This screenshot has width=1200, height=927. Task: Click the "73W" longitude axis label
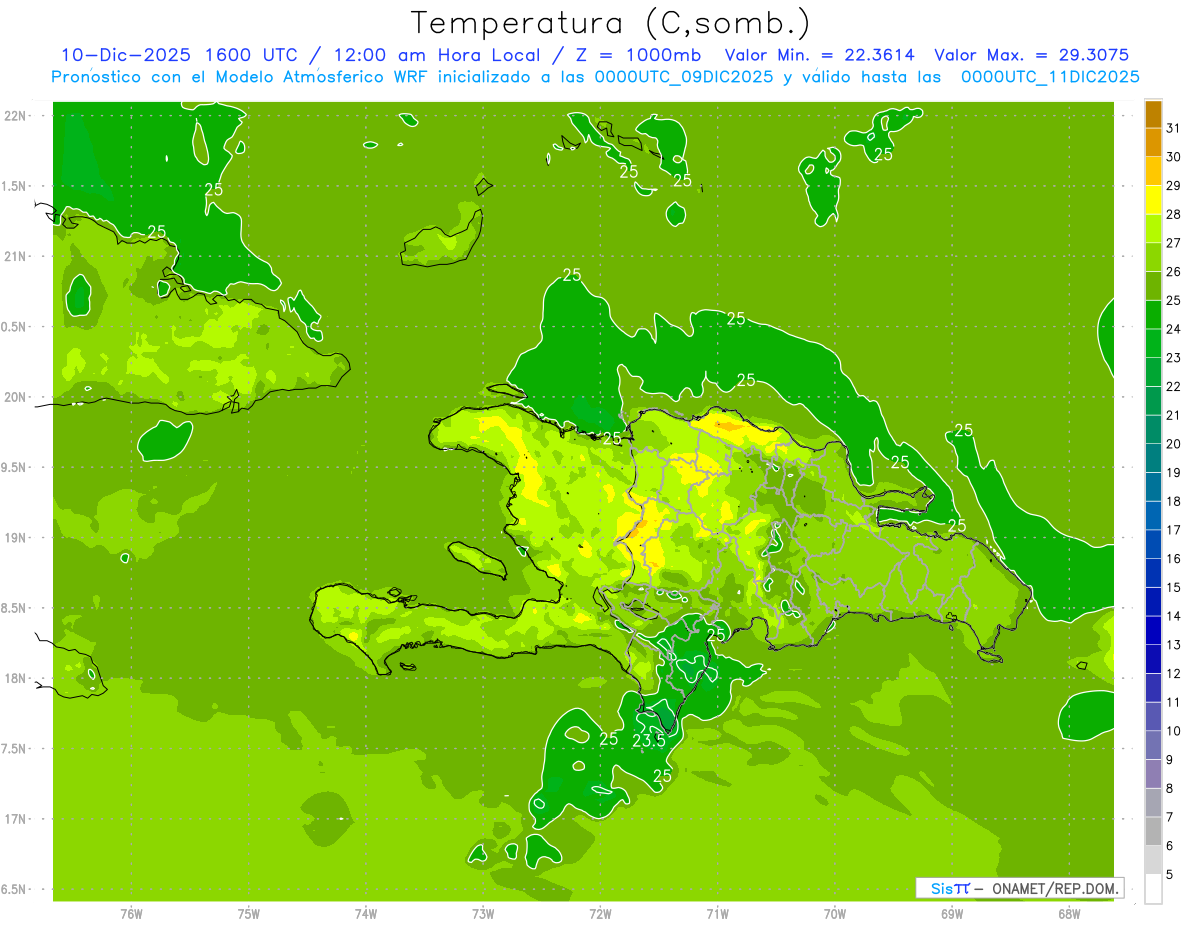483,914
